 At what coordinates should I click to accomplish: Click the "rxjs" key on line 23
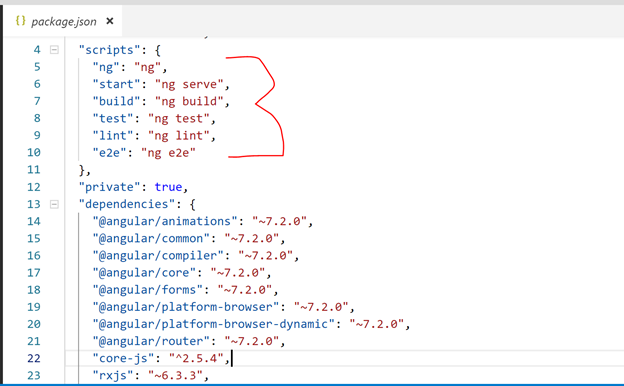[113, 375]
